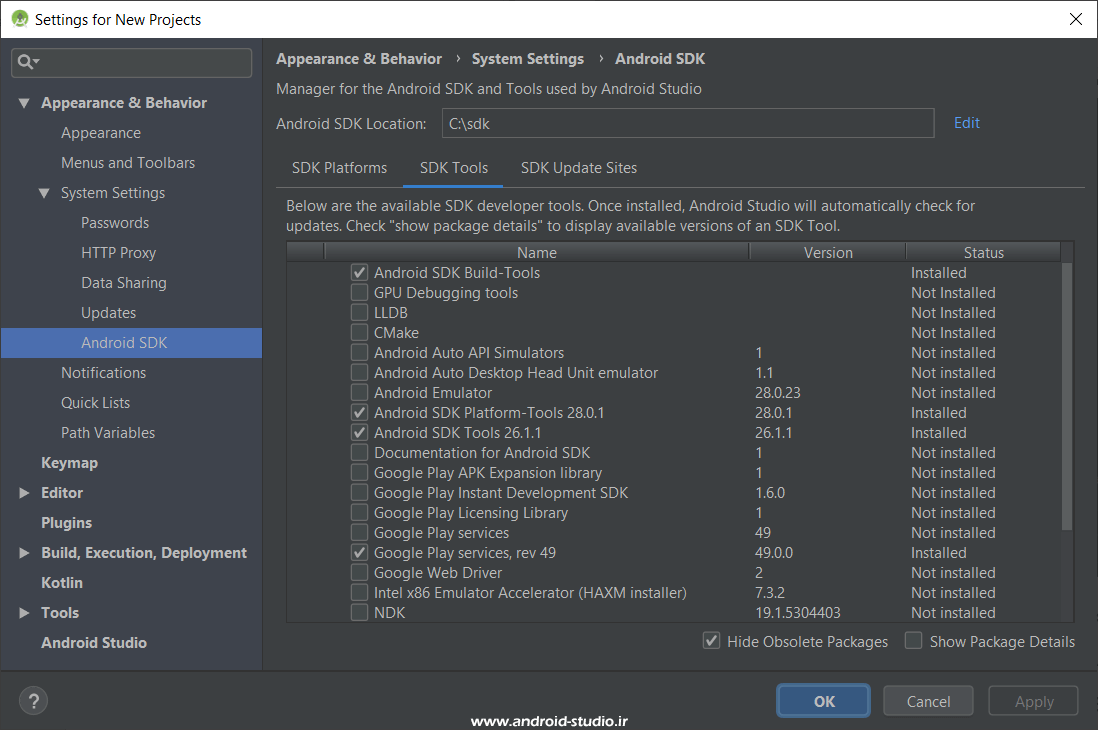Open Keymap settings

[69, 463]
